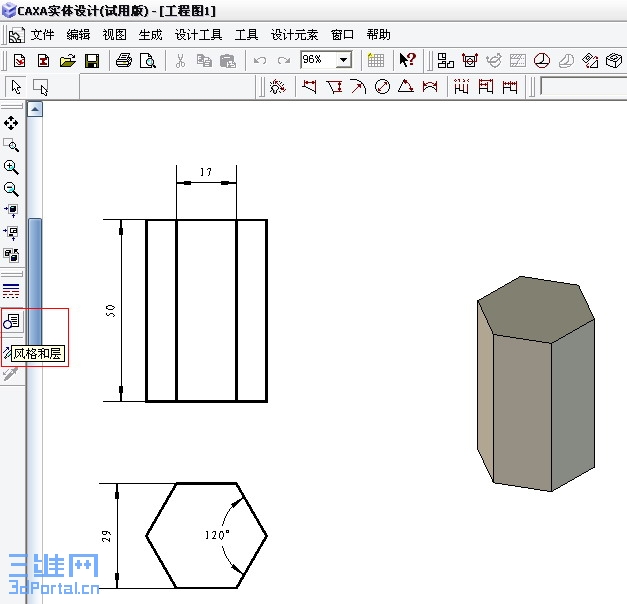Open the 设计元素 menu
Screen dimensions: 627x604
[294, 35]
